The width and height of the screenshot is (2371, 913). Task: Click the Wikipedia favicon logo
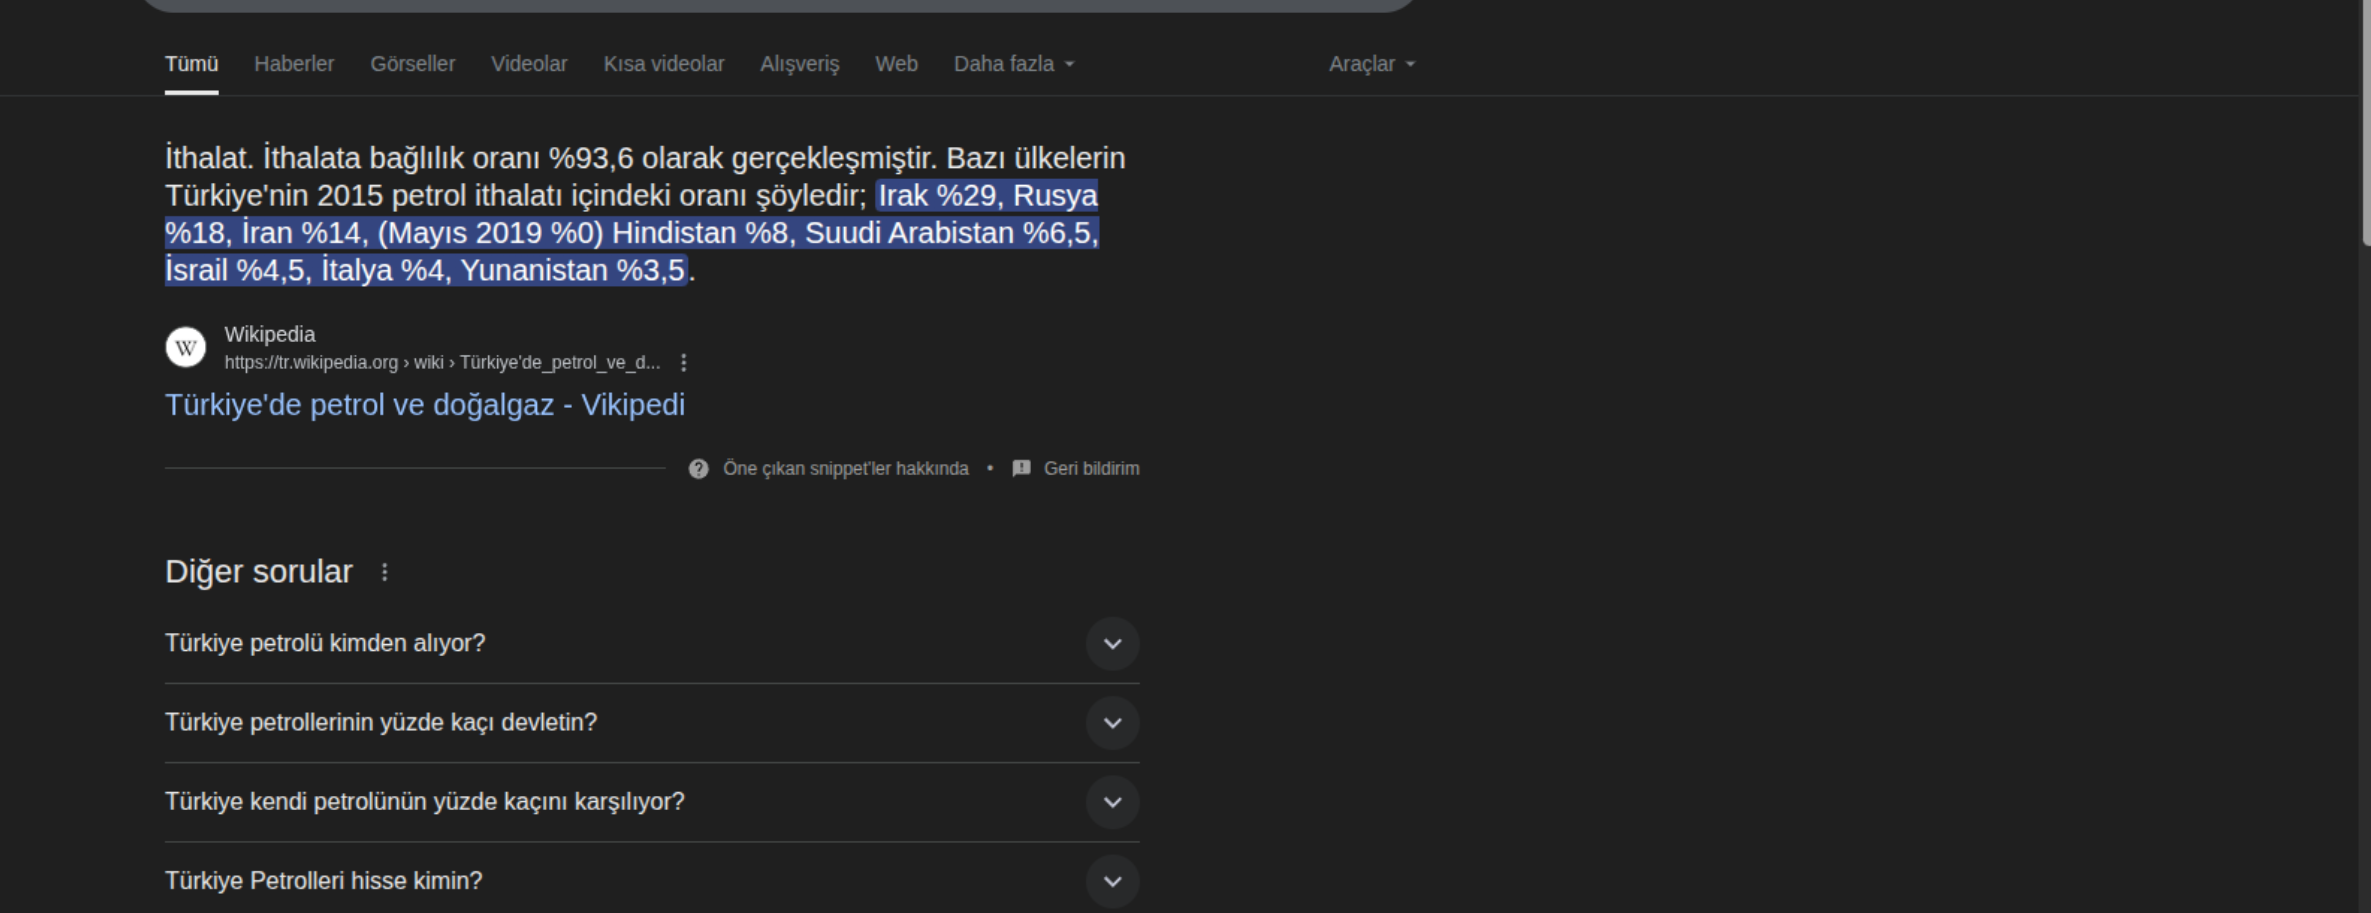(x=185, y=347)
